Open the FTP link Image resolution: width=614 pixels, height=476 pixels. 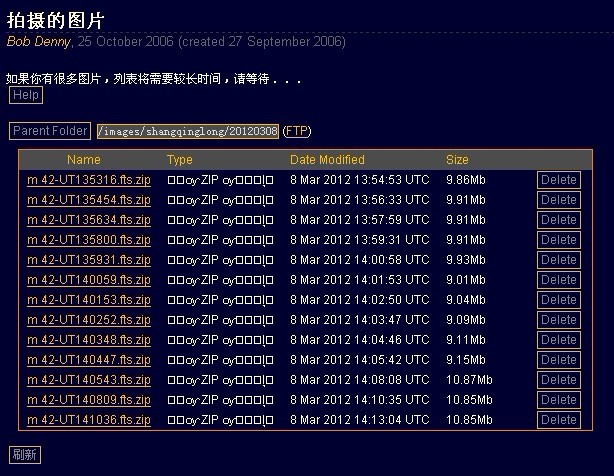pyautogui.click(x=296, y=131)
